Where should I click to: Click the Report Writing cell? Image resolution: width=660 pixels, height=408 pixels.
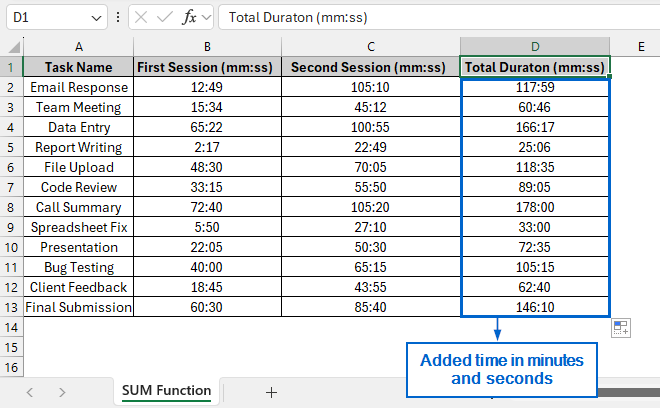pos(79,147)
